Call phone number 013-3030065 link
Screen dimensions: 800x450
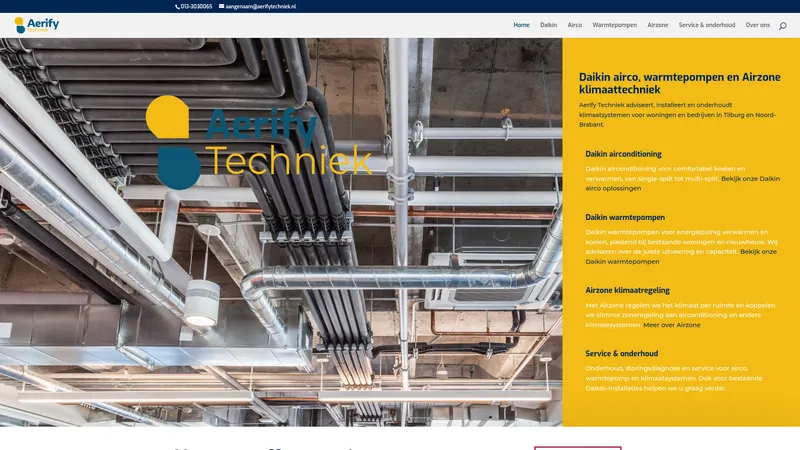tap(196, 7)
